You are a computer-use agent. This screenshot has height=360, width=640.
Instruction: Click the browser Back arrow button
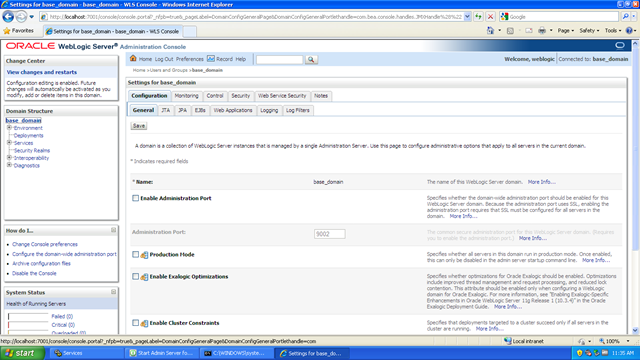tap(8, 17)
